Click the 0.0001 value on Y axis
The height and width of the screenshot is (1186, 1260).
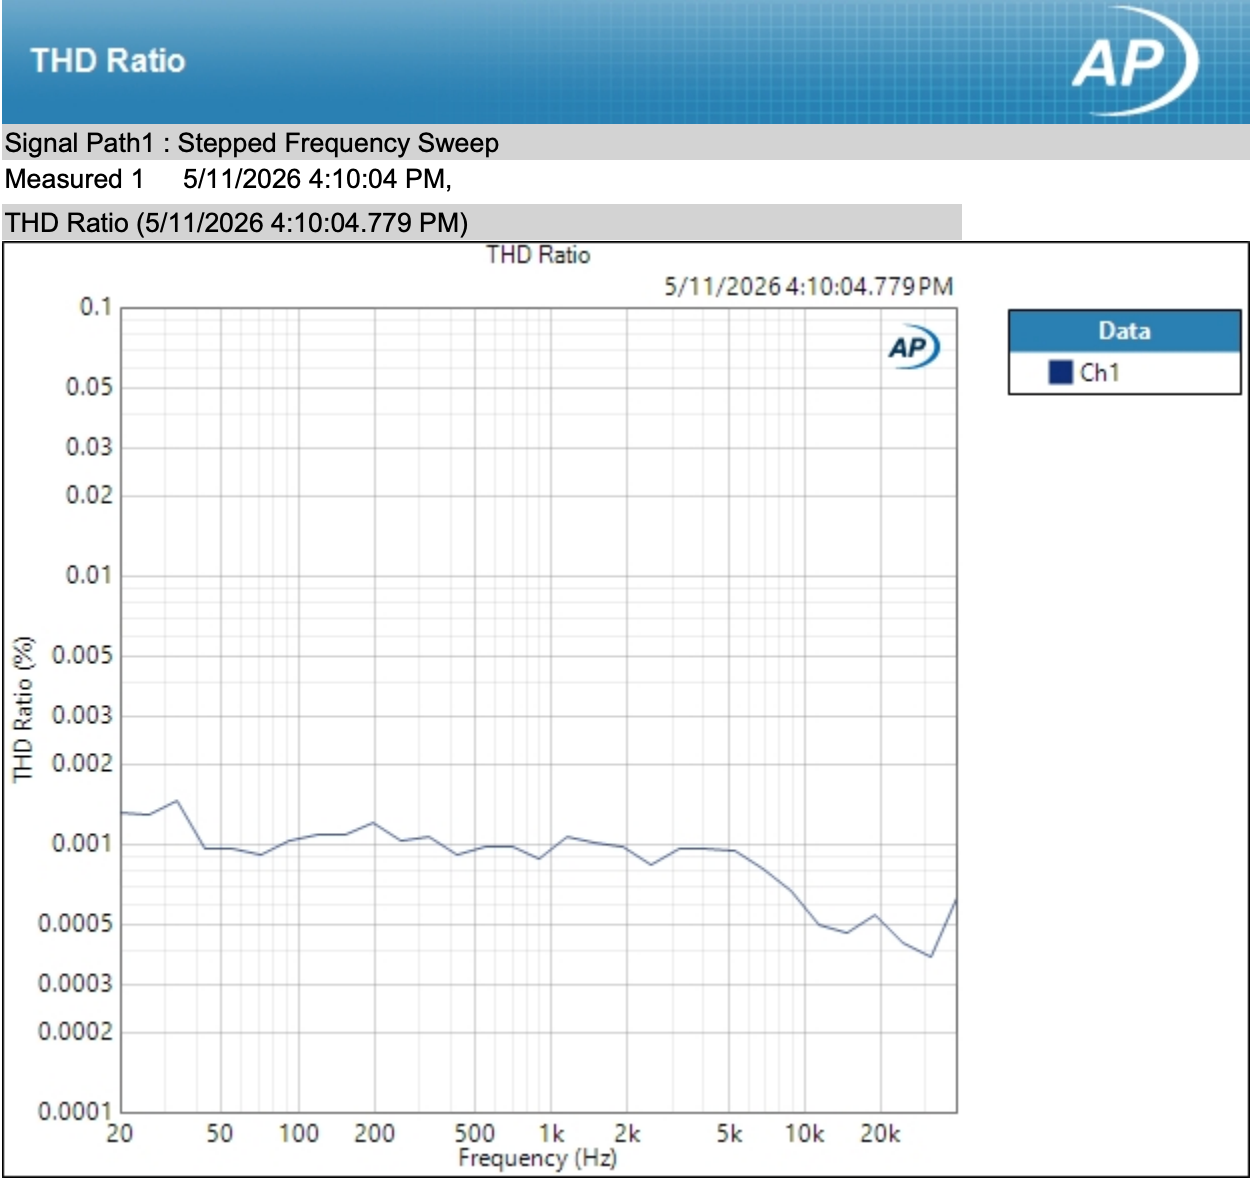pyautogui.click(x=75, y=1111)
